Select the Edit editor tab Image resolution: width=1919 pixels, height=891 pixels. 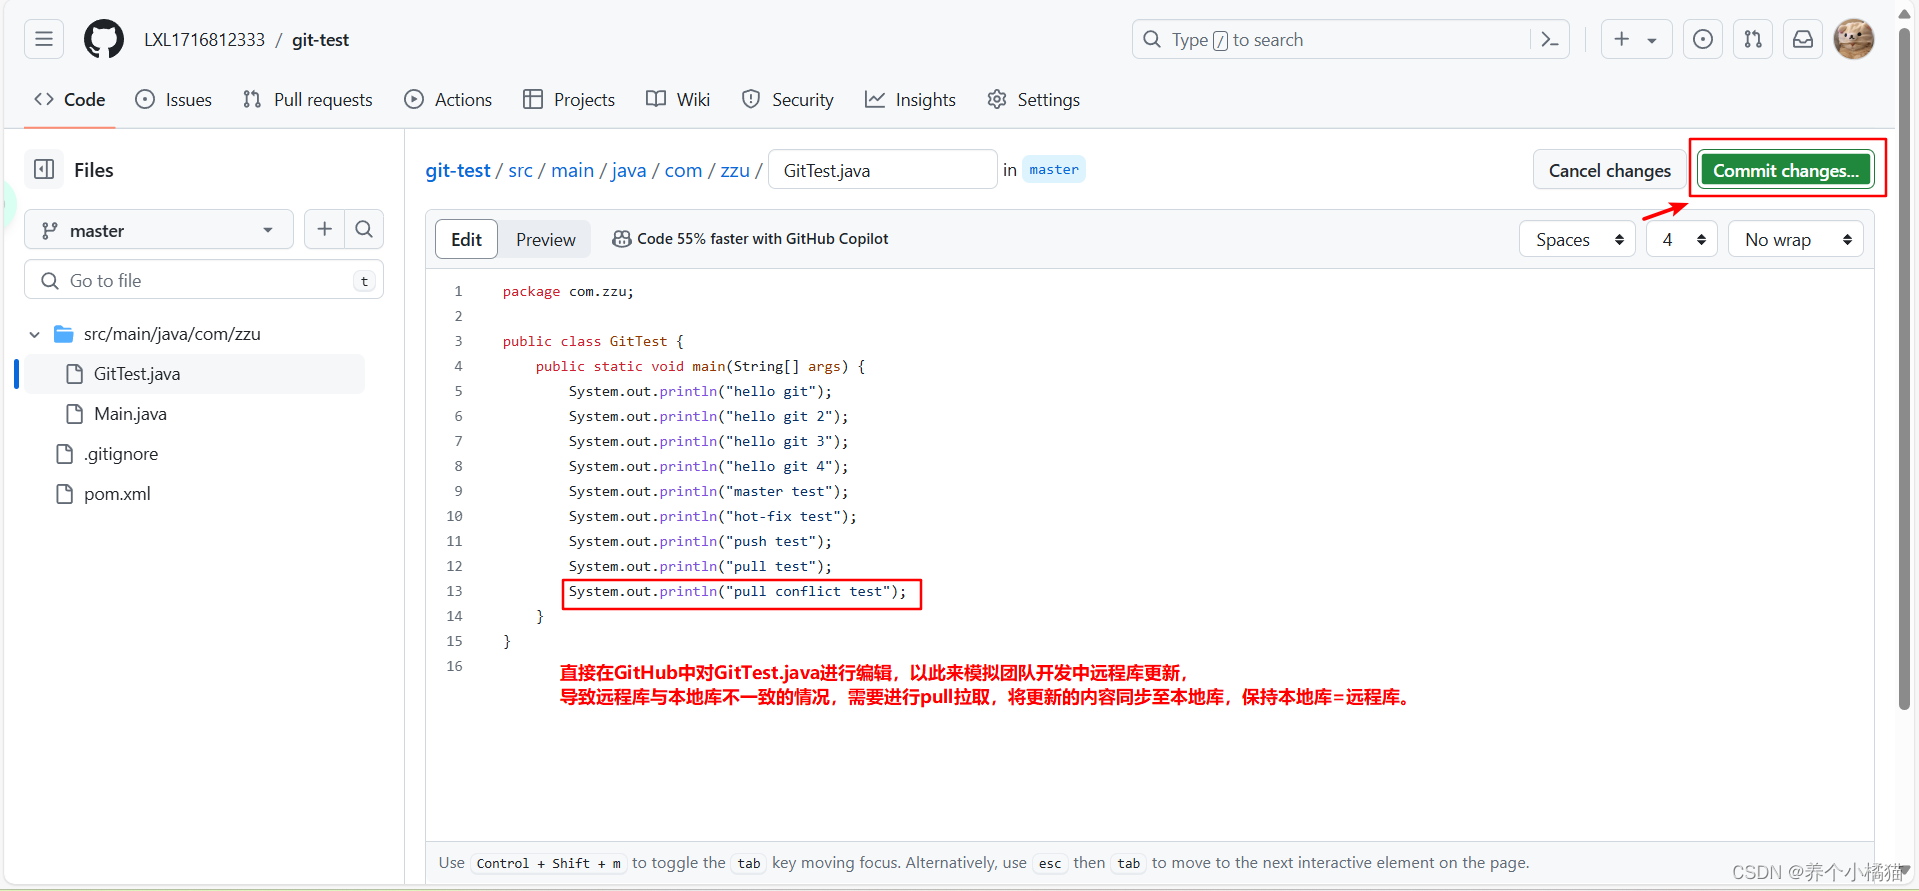click(x=466, y=239)
